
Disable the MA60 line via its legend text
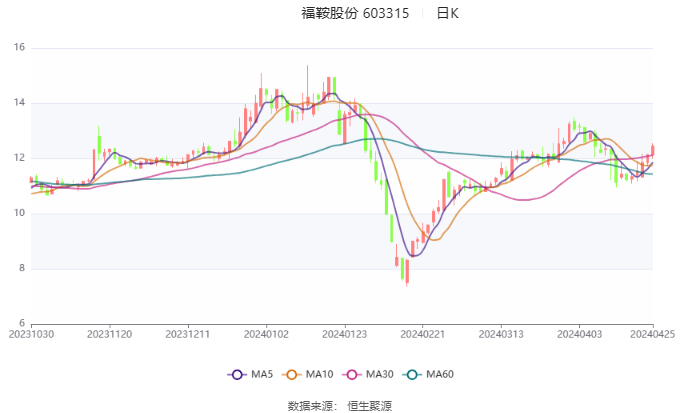440,374
